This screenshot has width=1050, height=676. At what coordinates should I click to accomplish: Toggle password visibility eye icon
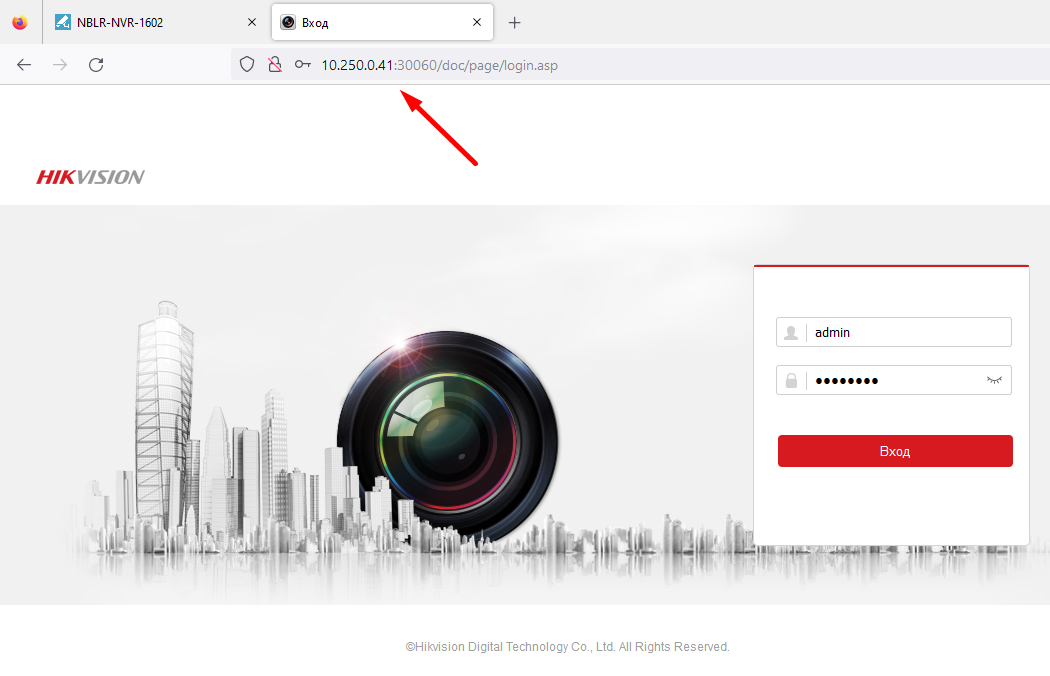pyautogui.click(x=994, y=381)
